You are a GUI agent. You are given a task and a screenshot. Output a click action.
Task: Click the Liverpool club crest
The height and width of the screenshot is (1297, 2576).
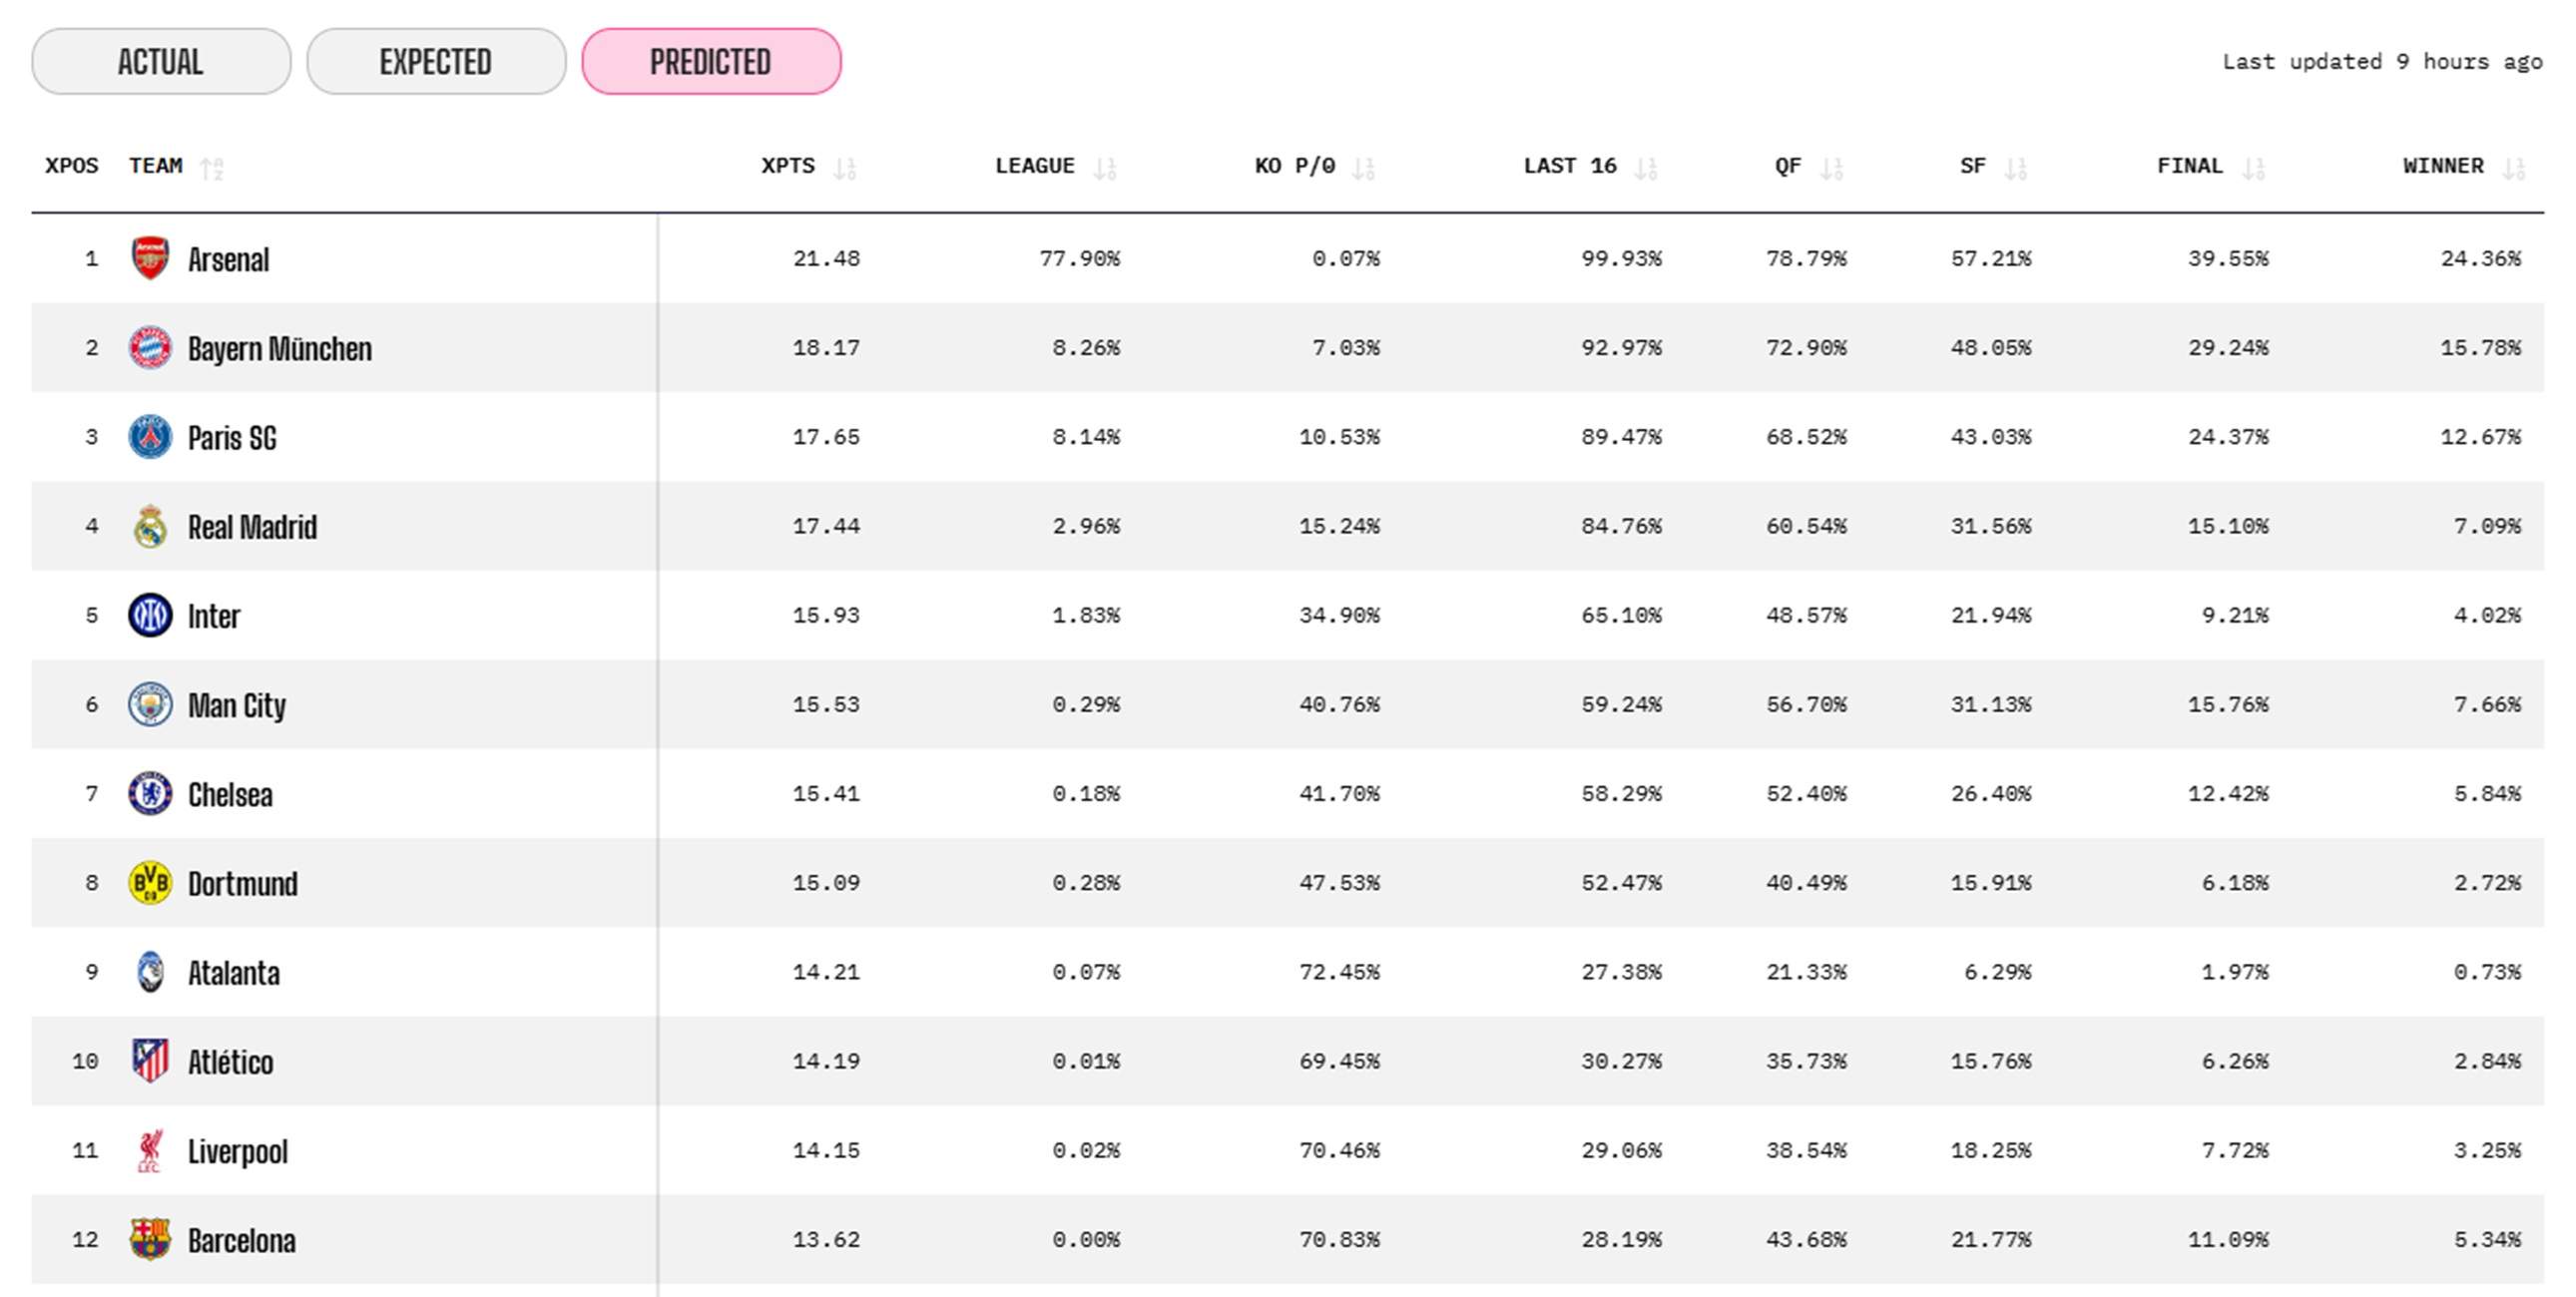coord(150,1151)
